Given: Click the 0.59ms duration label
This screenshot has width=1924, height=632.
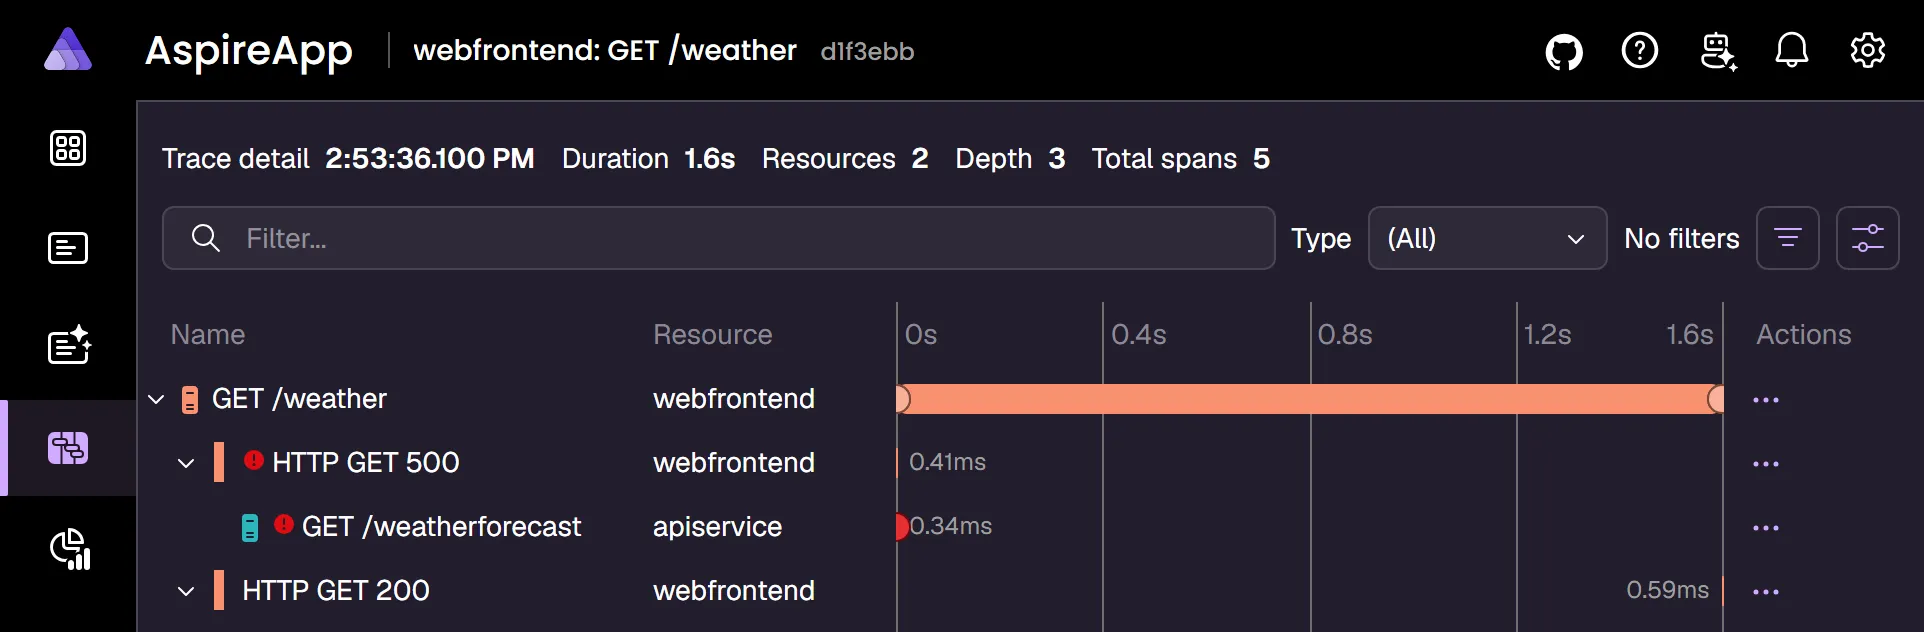Looking at the screenshot, I should pos(1668,590).
